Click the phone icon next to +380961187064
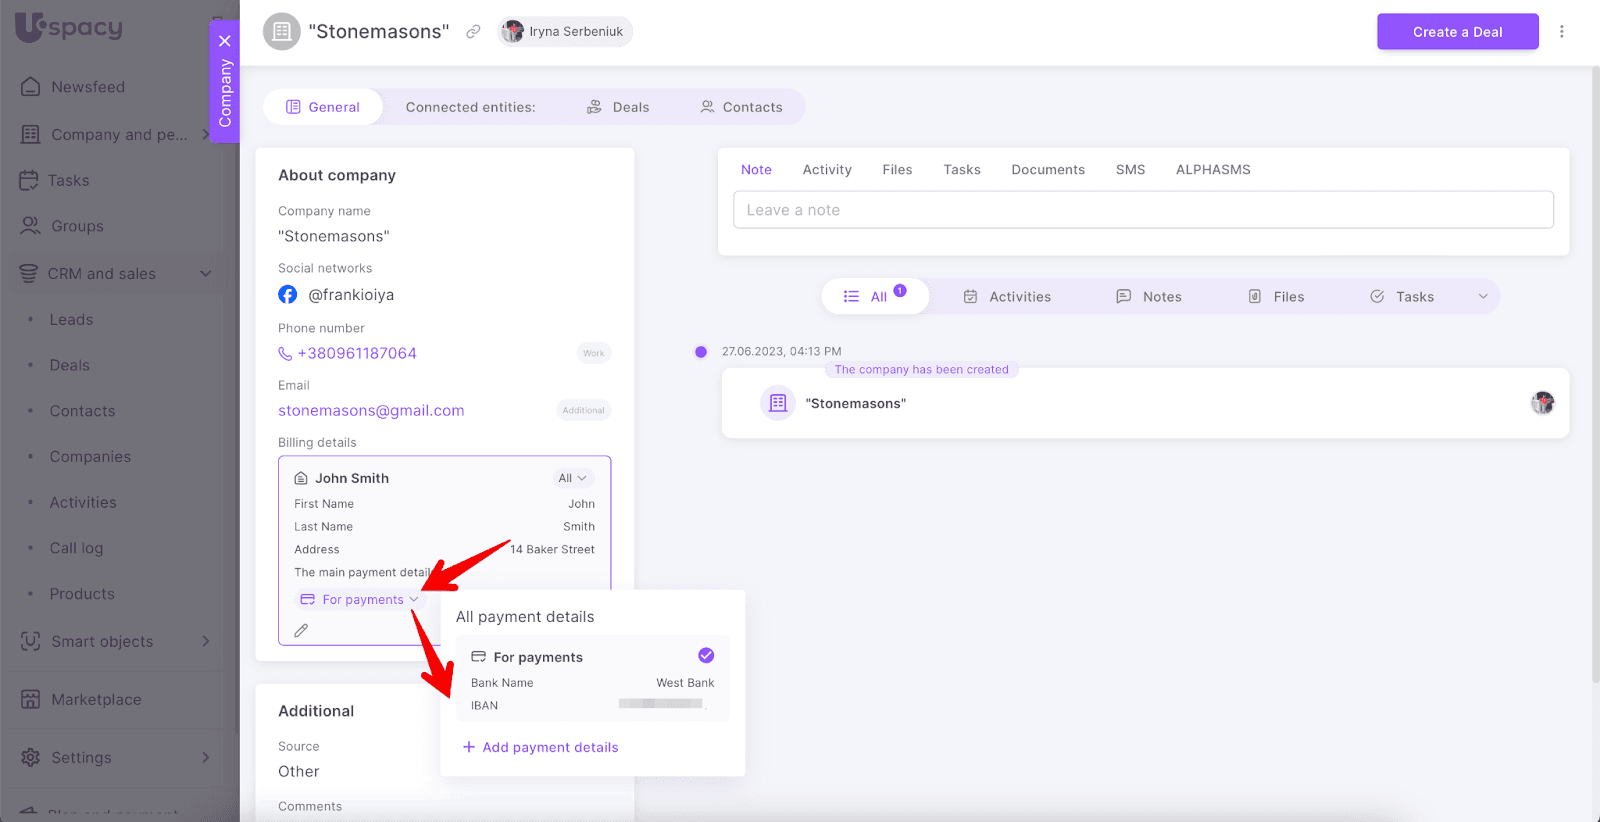 coord(285,354)
